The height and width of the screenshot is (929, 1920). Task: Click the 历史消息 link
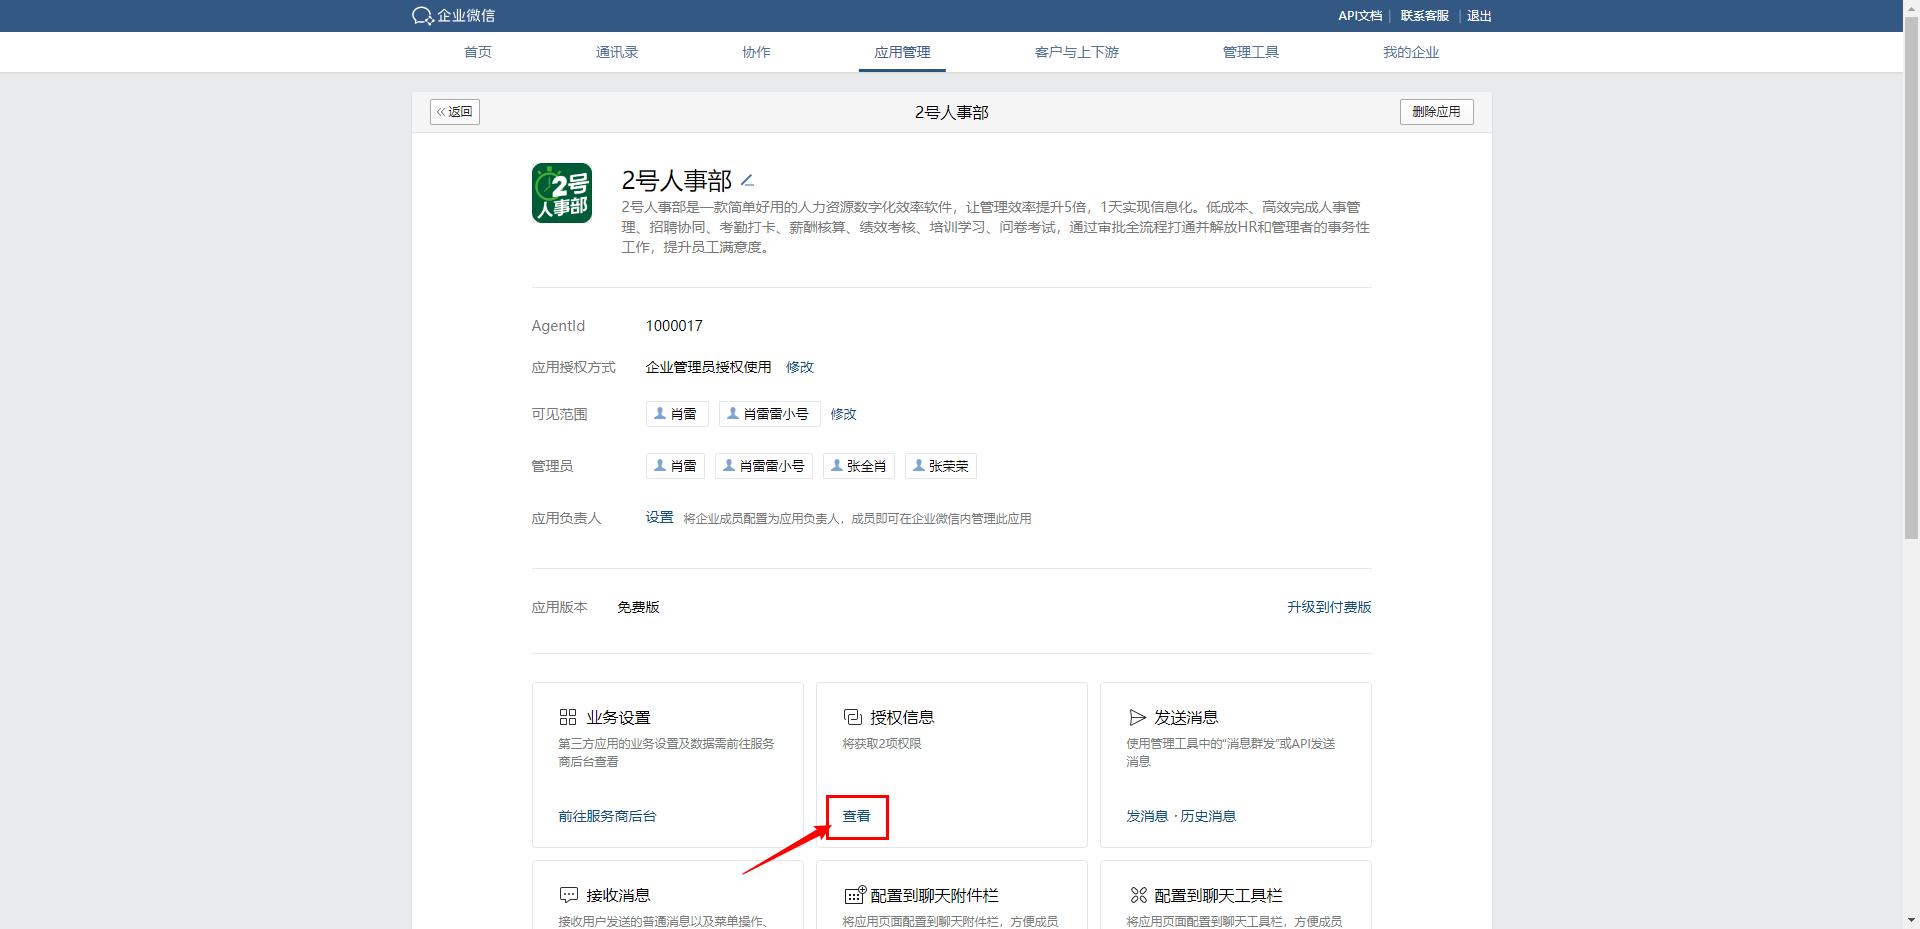click(x=1208, y=816)
